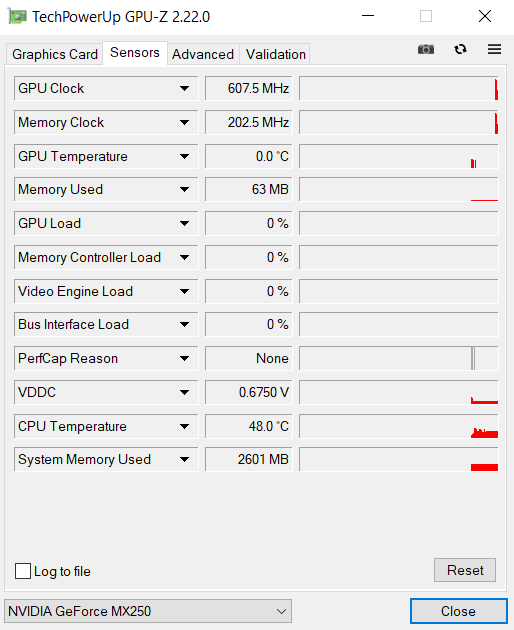Expand the GPU Clock sensor dropdown
514x630 pixels.
pos(184,88)
